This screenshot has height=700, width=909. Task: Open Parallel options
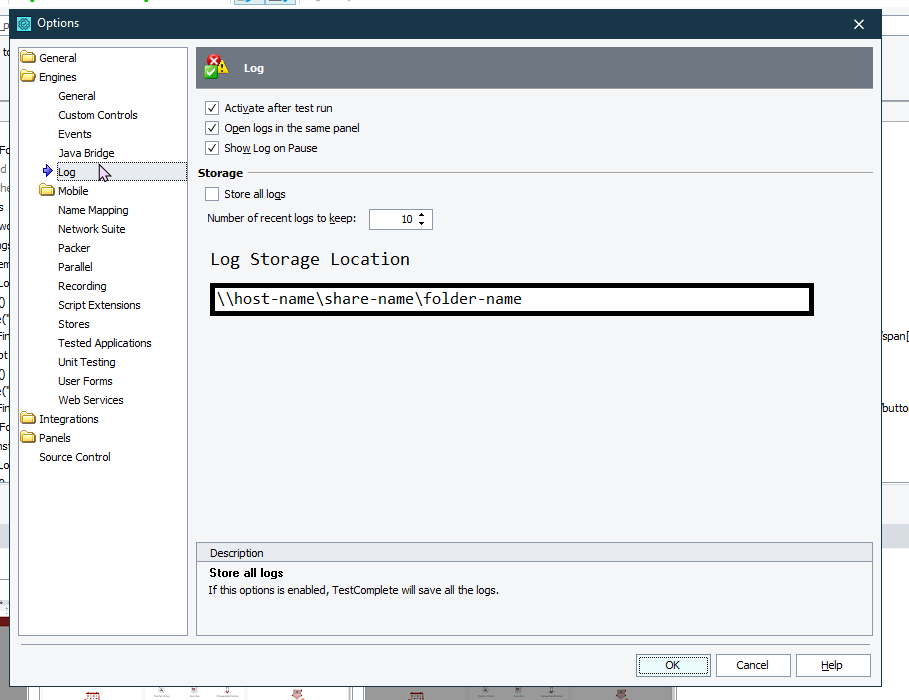click(x=75, y=267)
